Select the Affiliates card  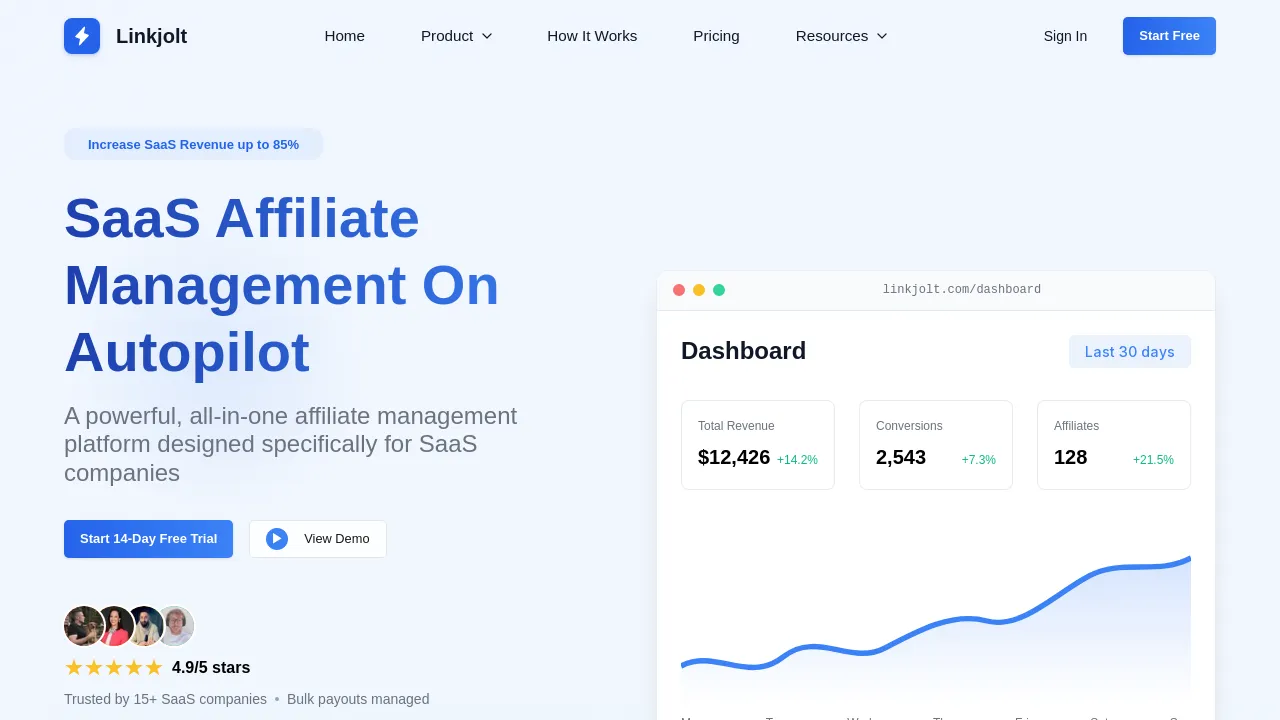tap(1114, 445)
